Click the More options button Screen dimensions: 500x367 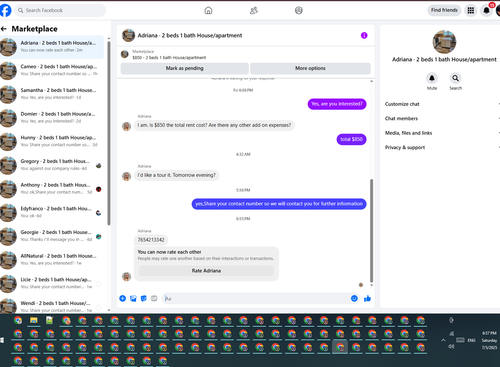310,68
